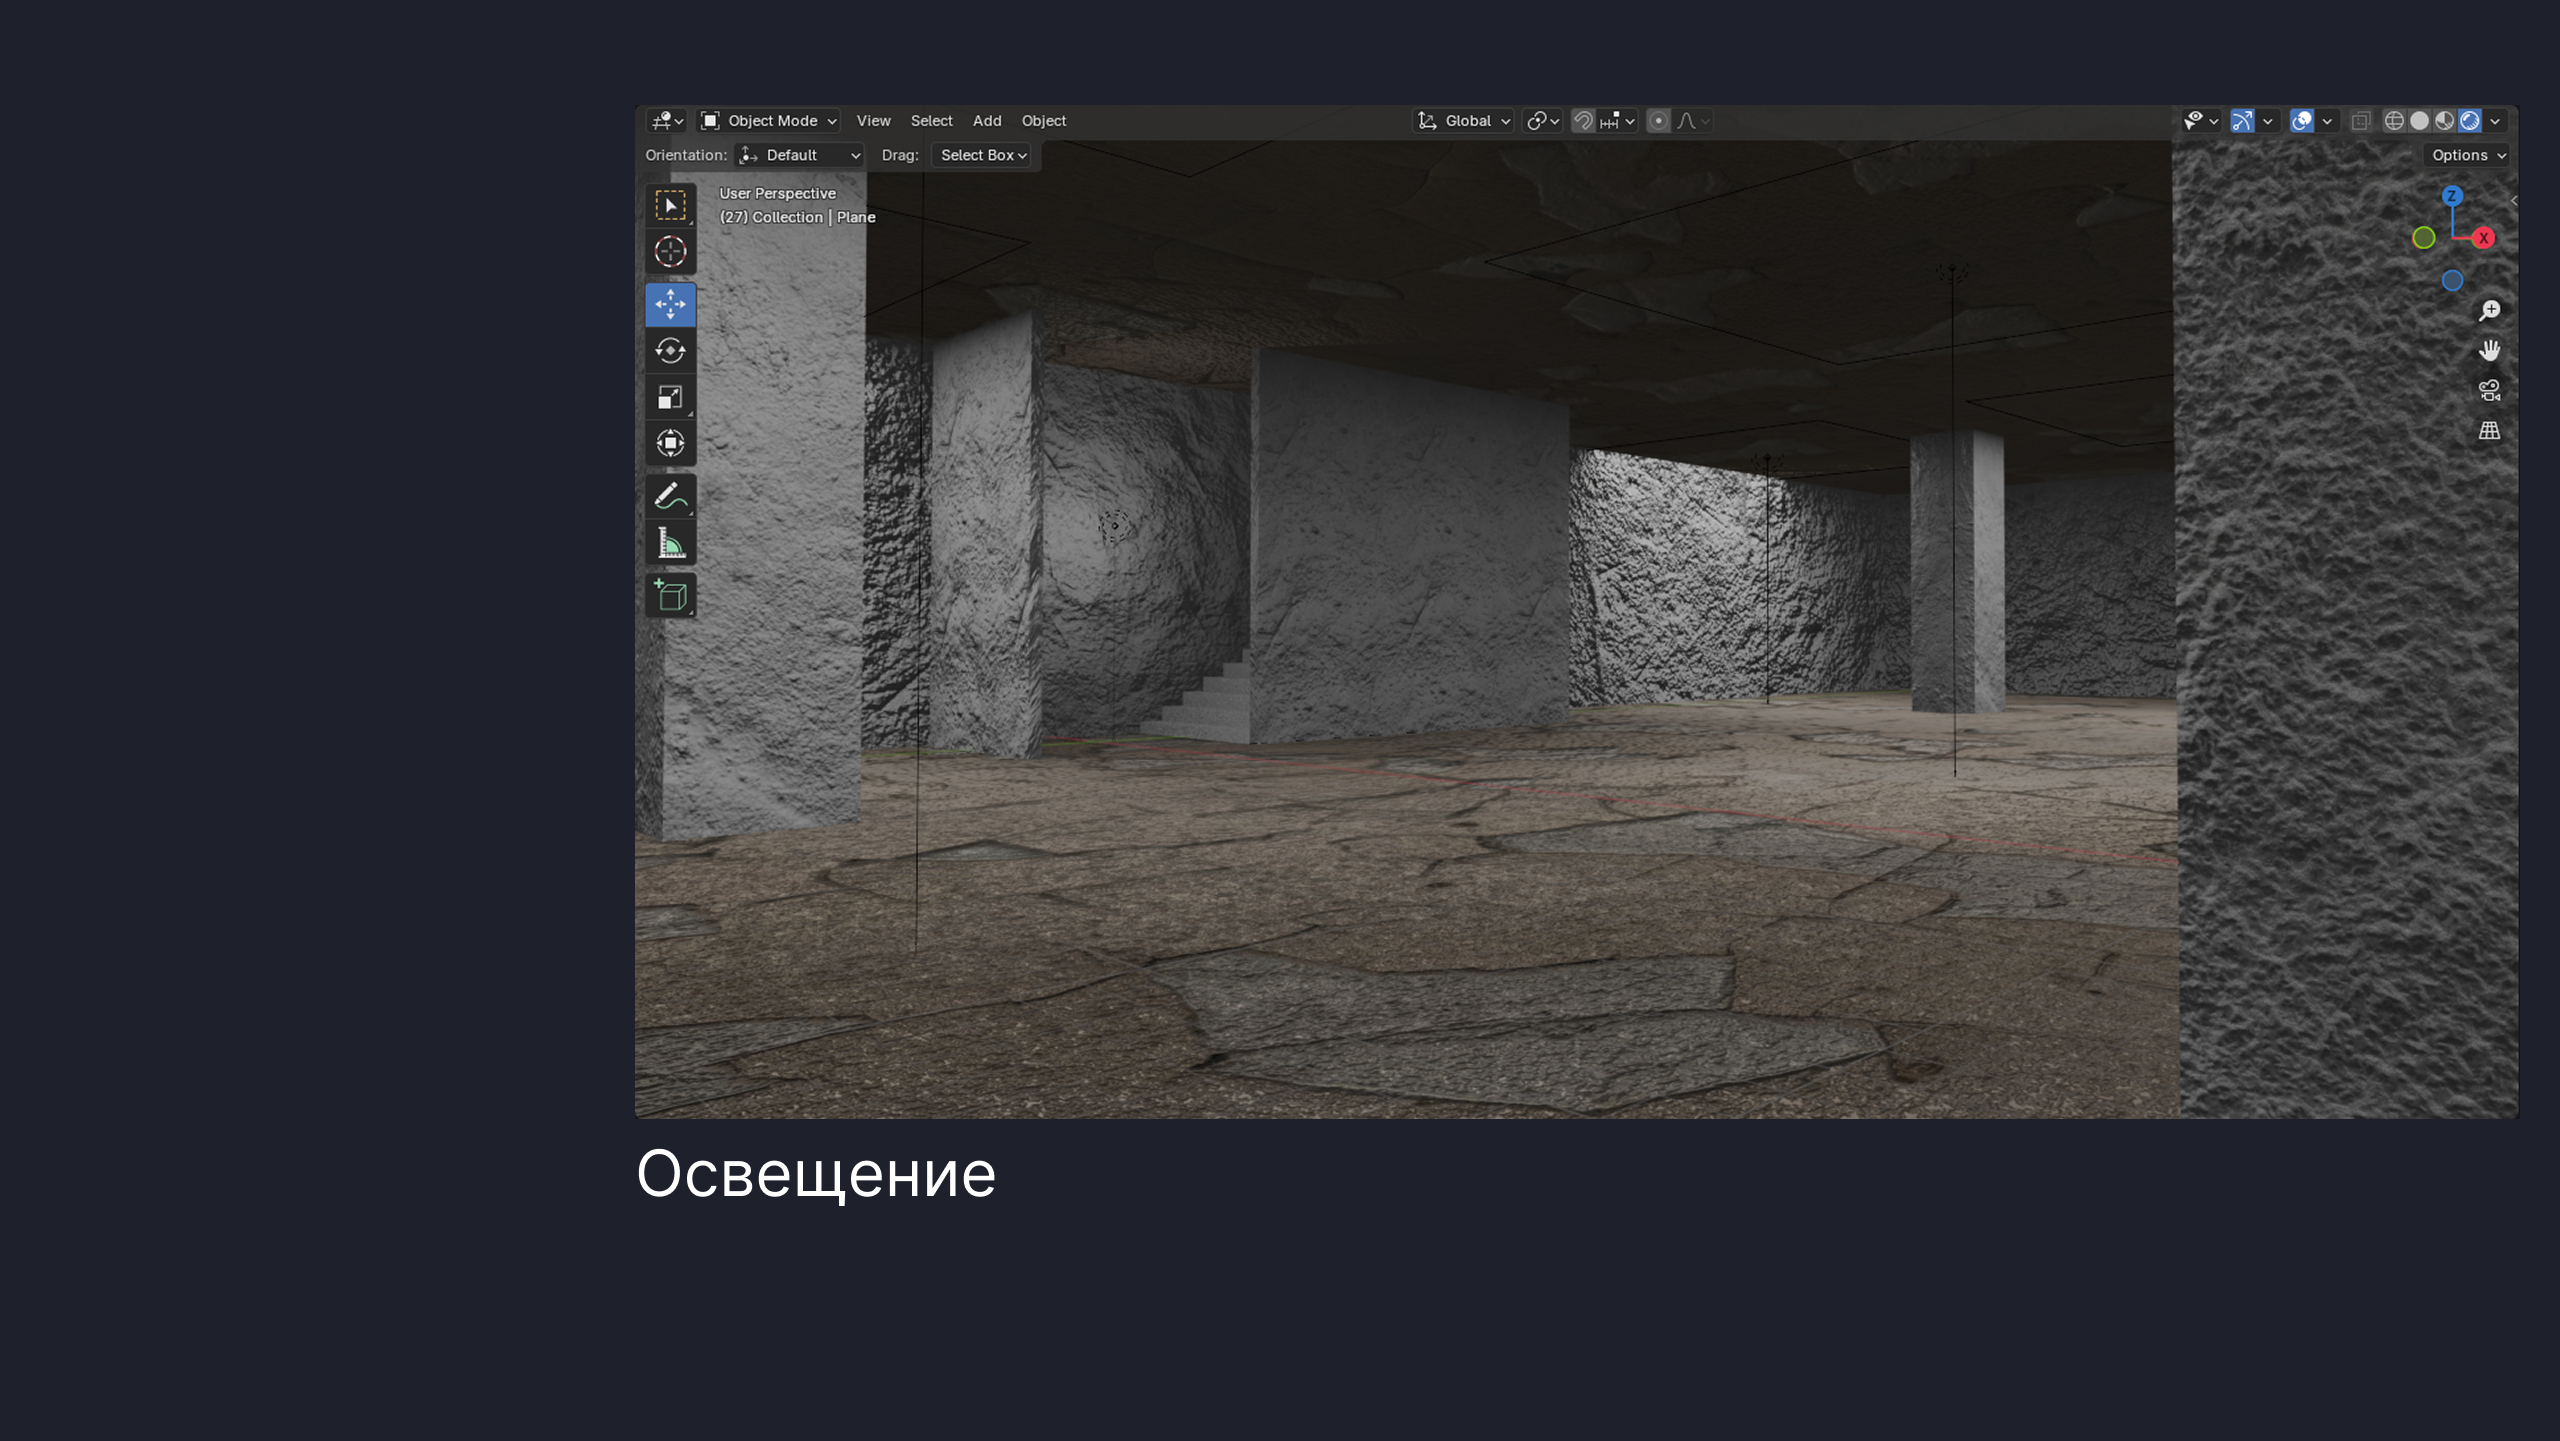
Task: Click the green Y axis gizmo handle
Action: tap(2423, 238)
